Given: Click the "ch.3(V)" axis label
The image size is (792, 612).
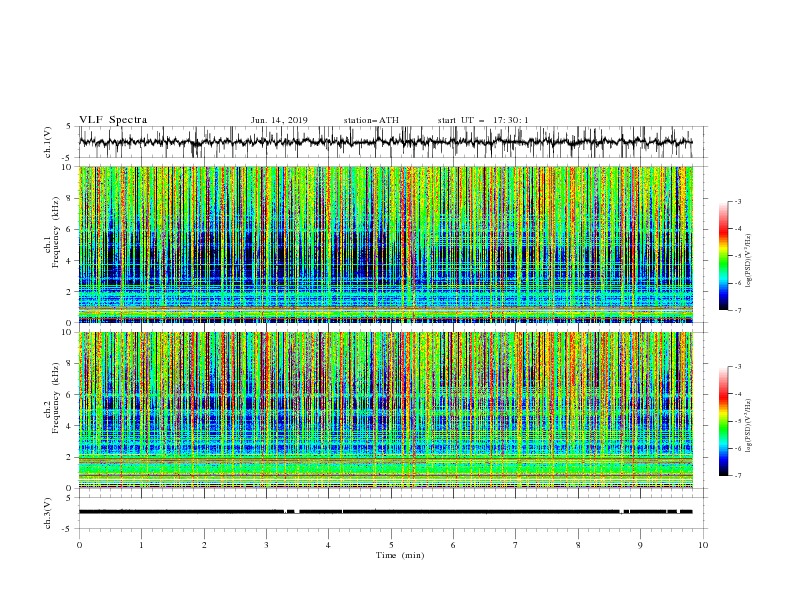Looking at the screenshot, I should tap(48, 513).
